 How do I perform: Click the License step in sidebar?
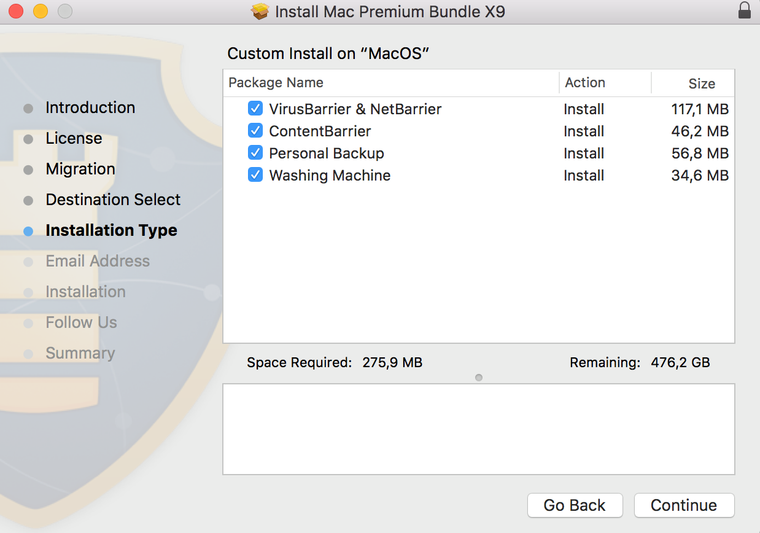coord(74,139)
